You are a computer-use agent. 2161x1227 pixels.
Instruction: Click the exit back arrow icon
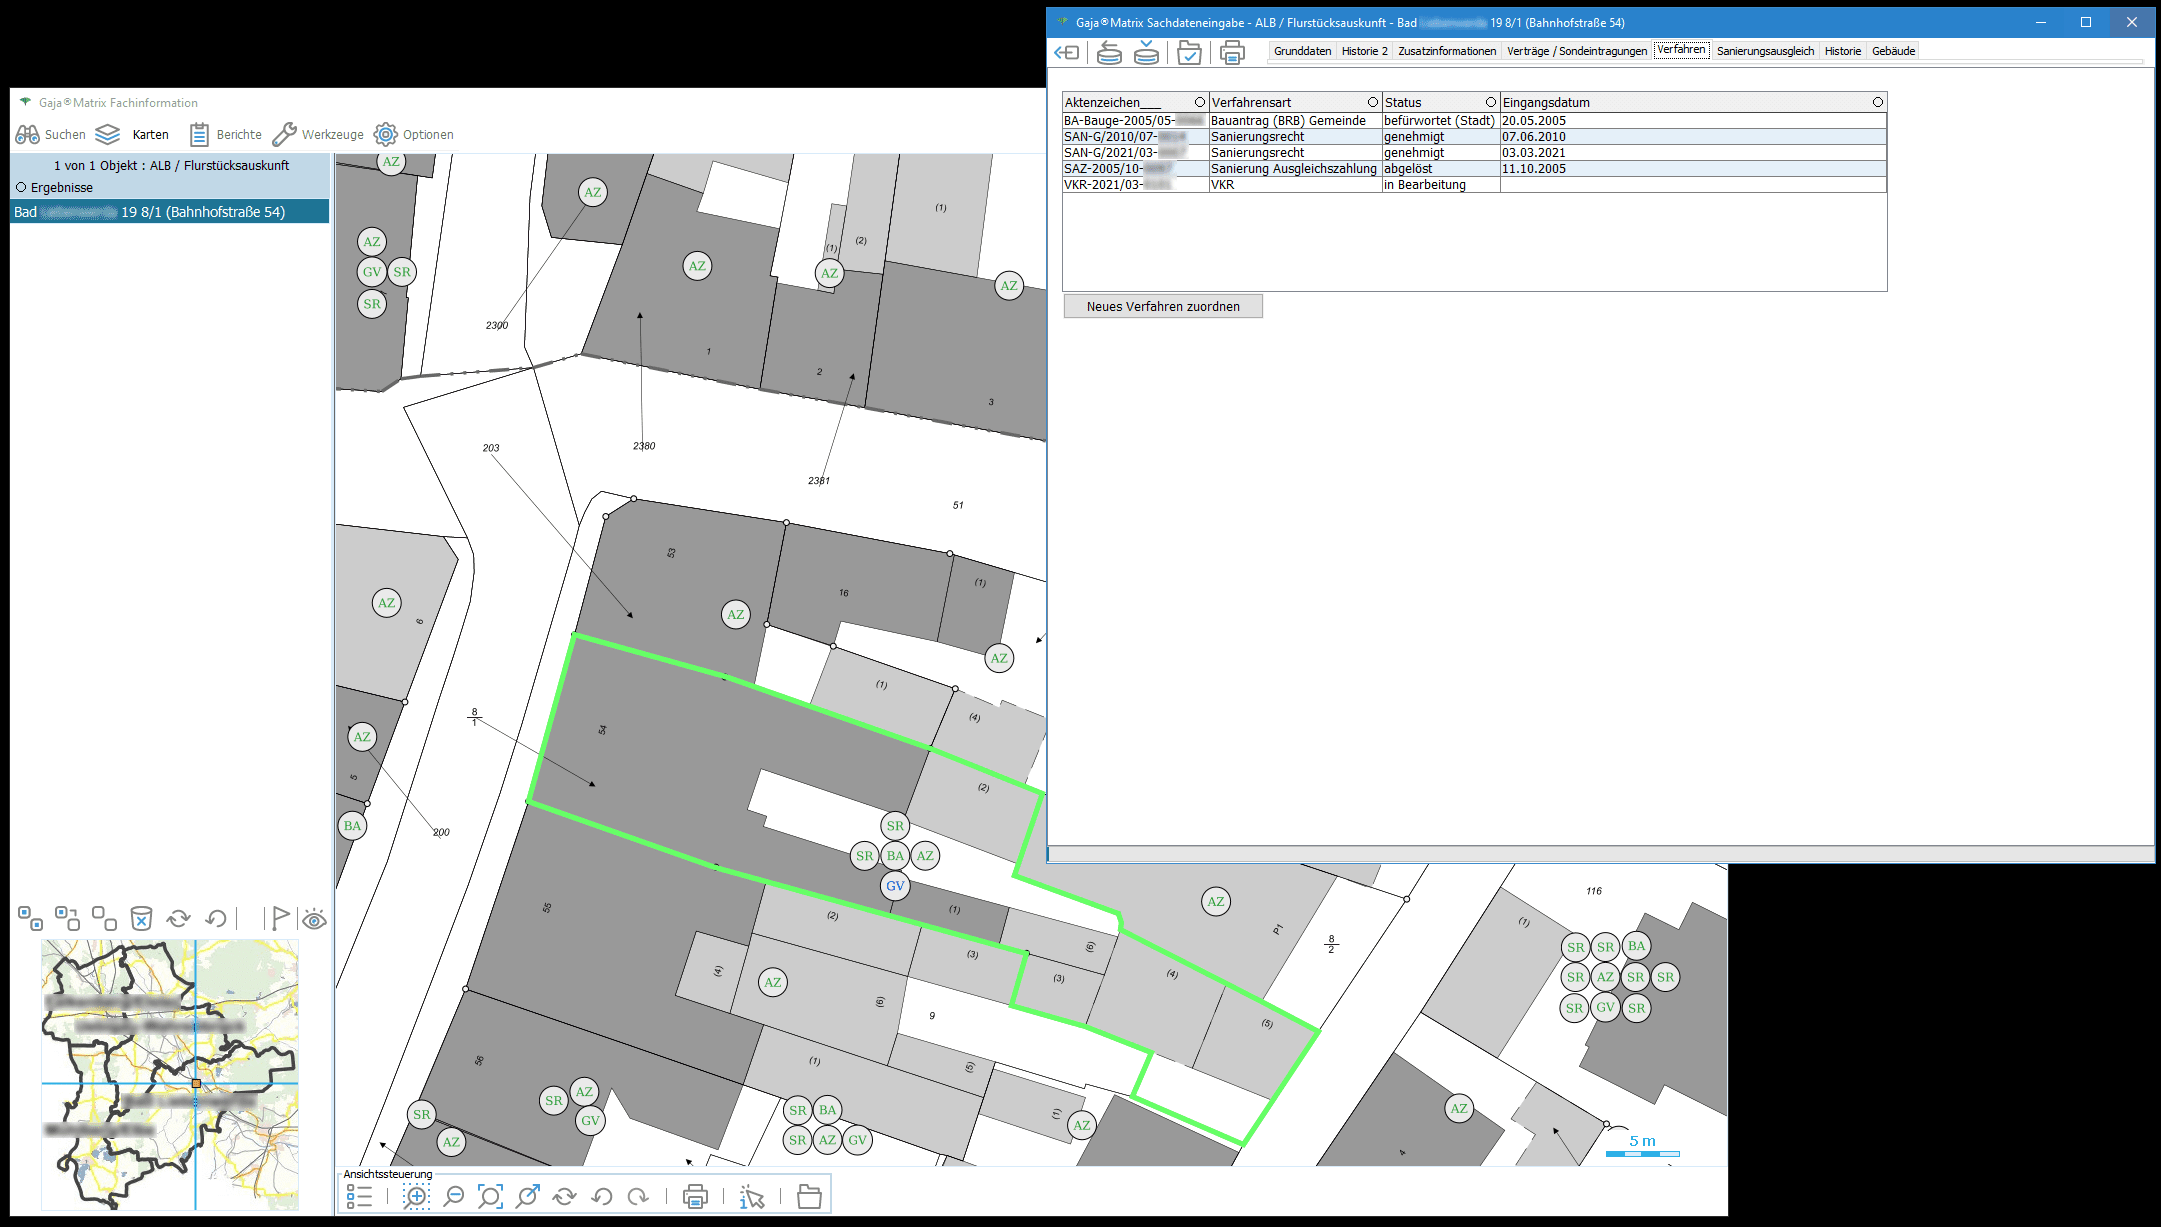(x=1066, y=52)
